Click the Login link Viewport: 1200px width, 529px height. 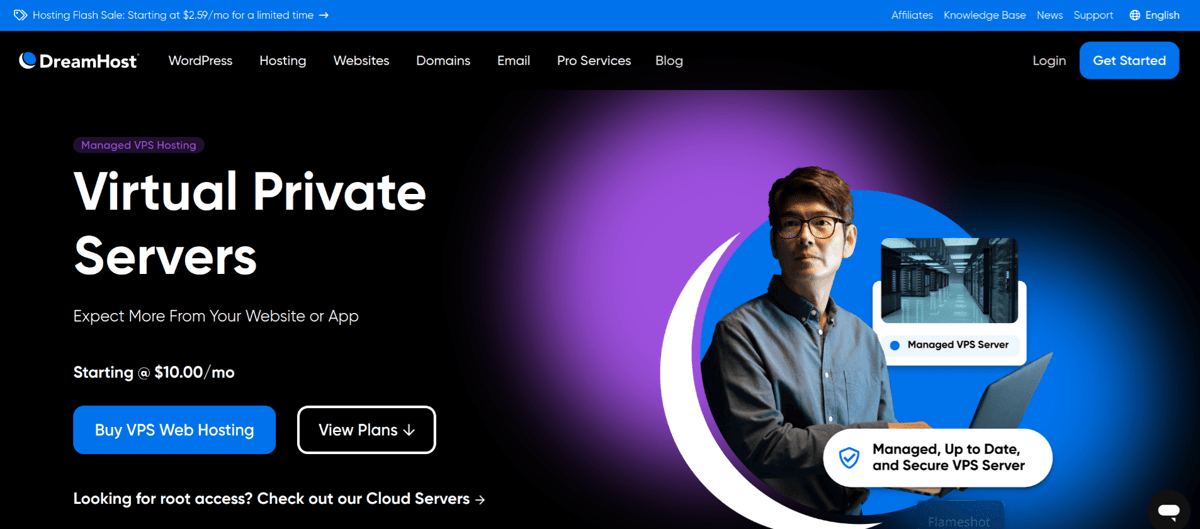point(1049,61)
